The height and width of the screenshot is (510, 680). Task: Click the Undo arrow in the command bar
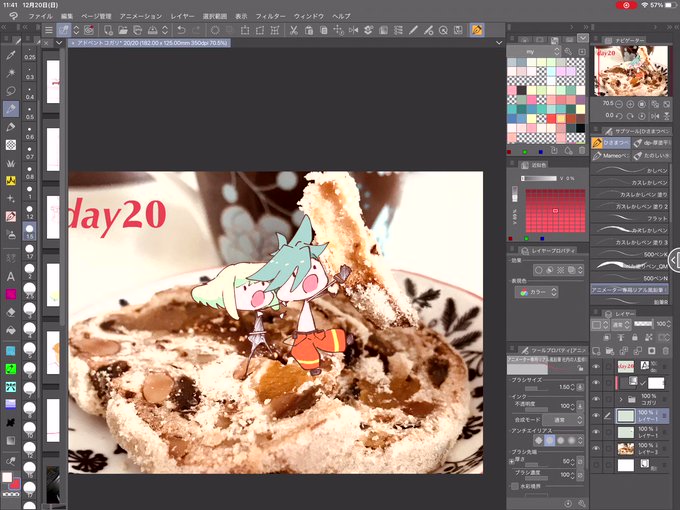[x=181, y=30]
